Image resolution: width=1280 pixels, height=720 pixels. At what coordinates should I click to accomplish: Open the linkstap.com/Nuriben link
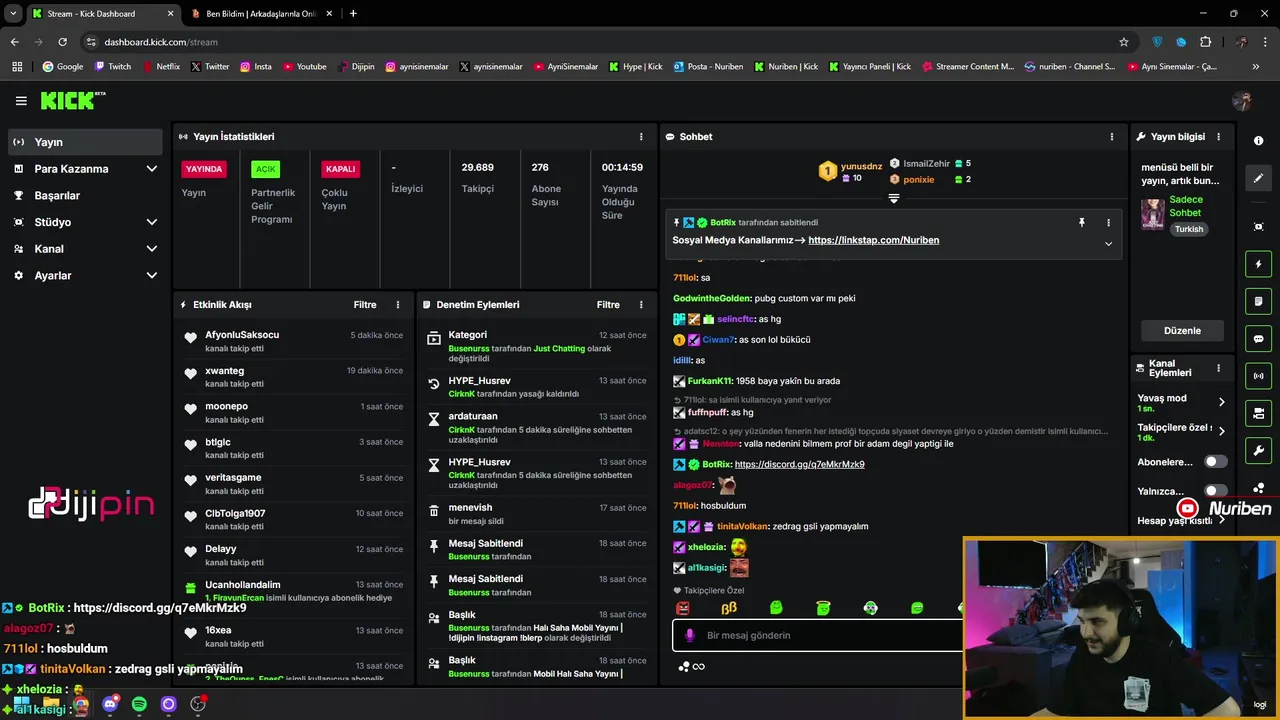(873, 240)
